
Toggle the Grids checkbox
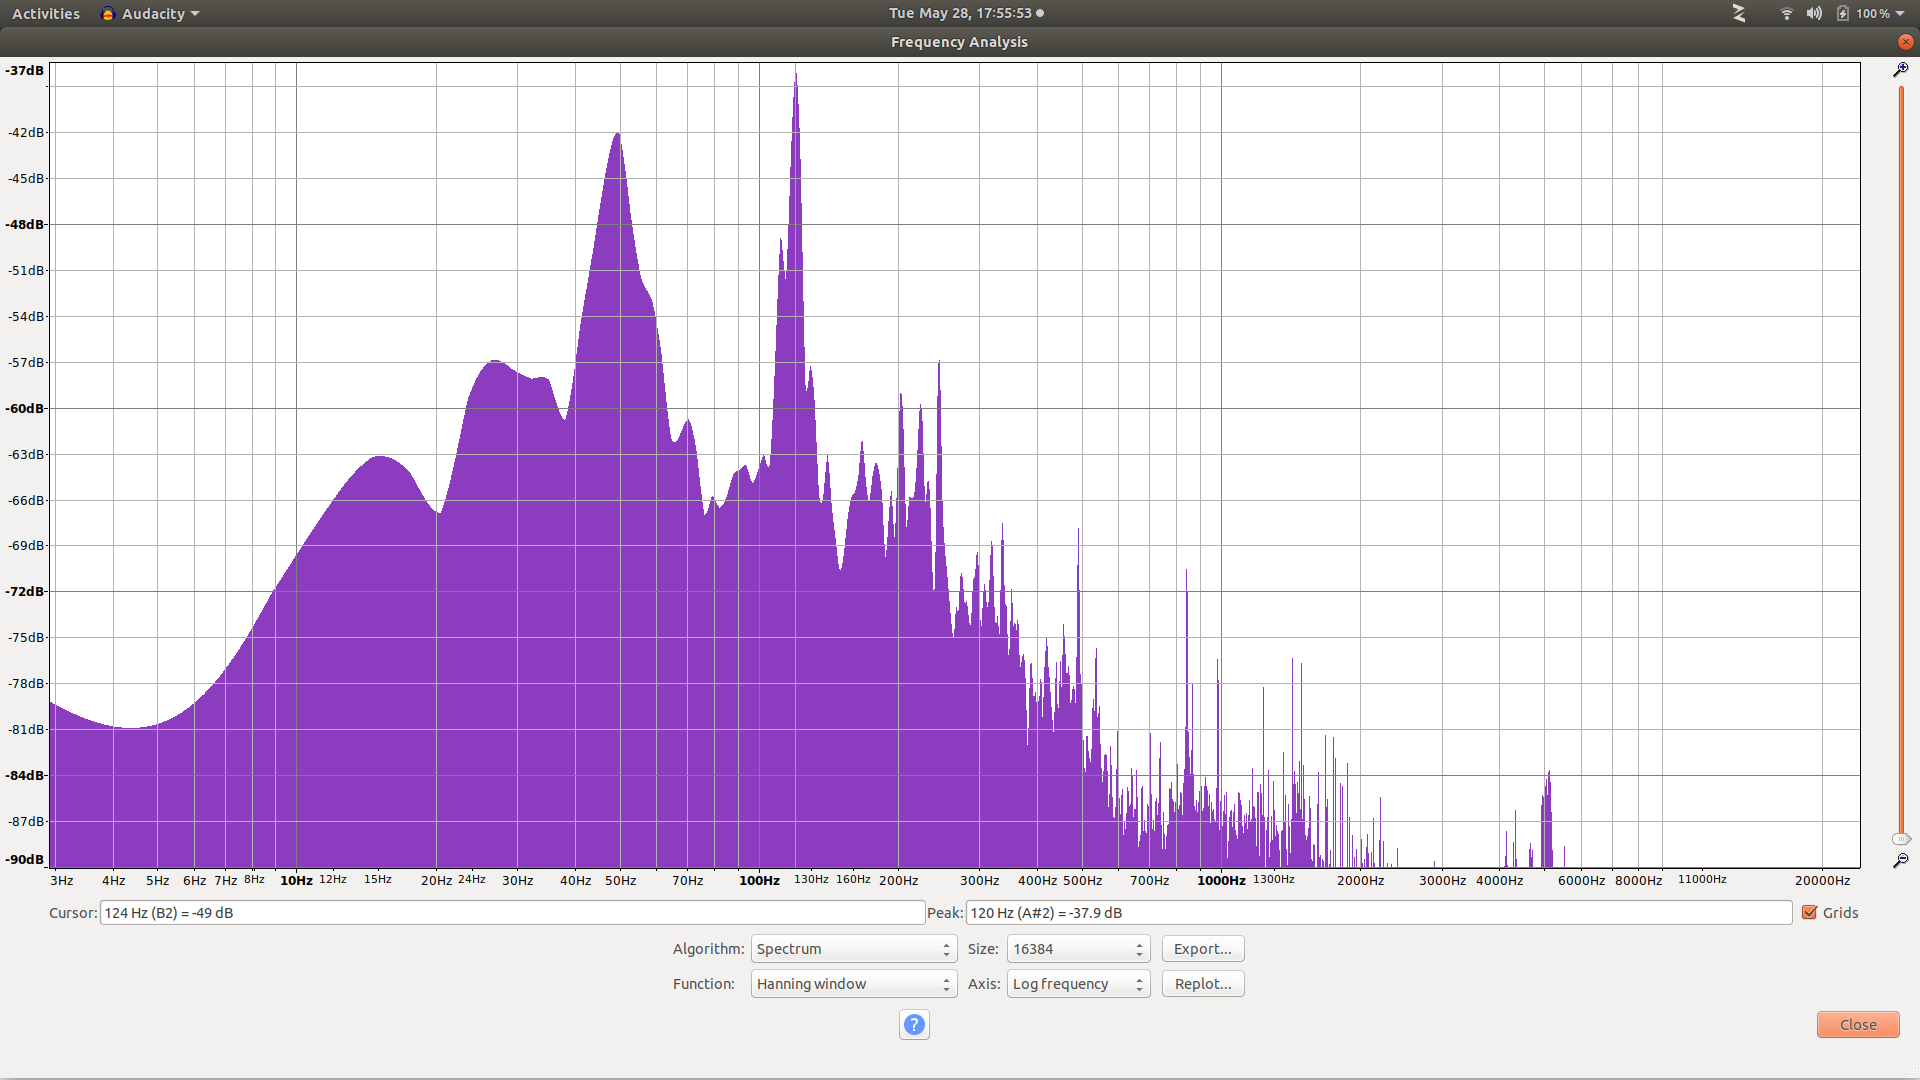pyautogui.click(x=1809, y=912)
